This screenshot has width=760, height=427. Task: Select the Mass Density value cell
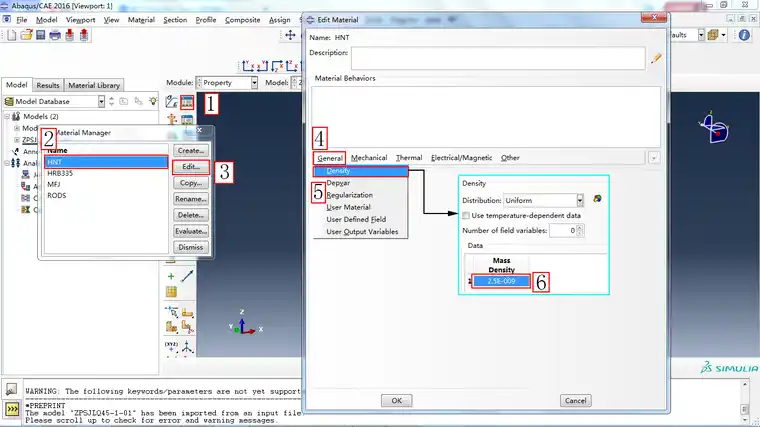click(501, 281)
